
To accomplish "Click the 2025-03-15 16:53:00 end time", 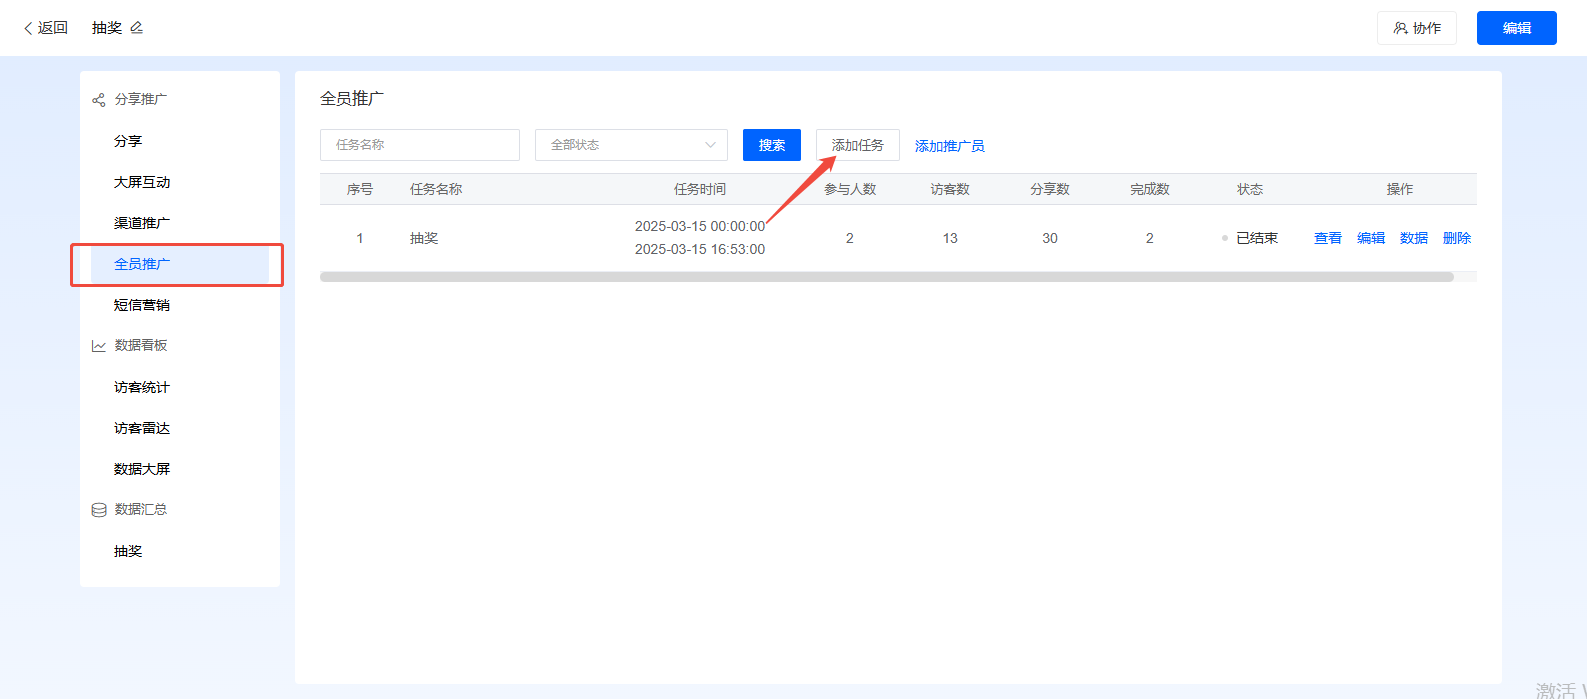I will [x=700, y=249].
